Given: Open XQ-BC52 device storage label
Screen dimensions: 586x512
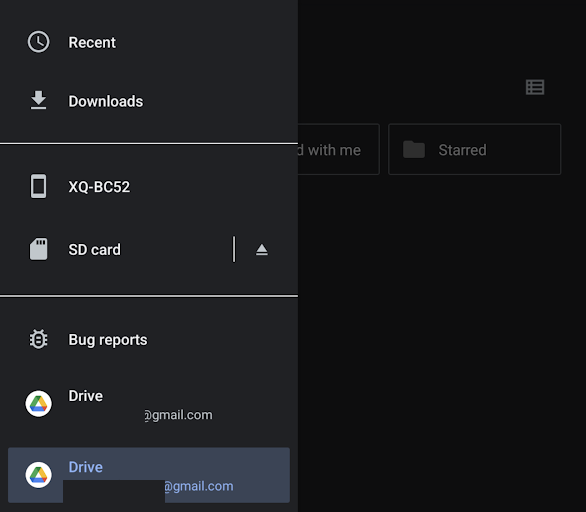Looking at the screenshot, I should (99, 186).
